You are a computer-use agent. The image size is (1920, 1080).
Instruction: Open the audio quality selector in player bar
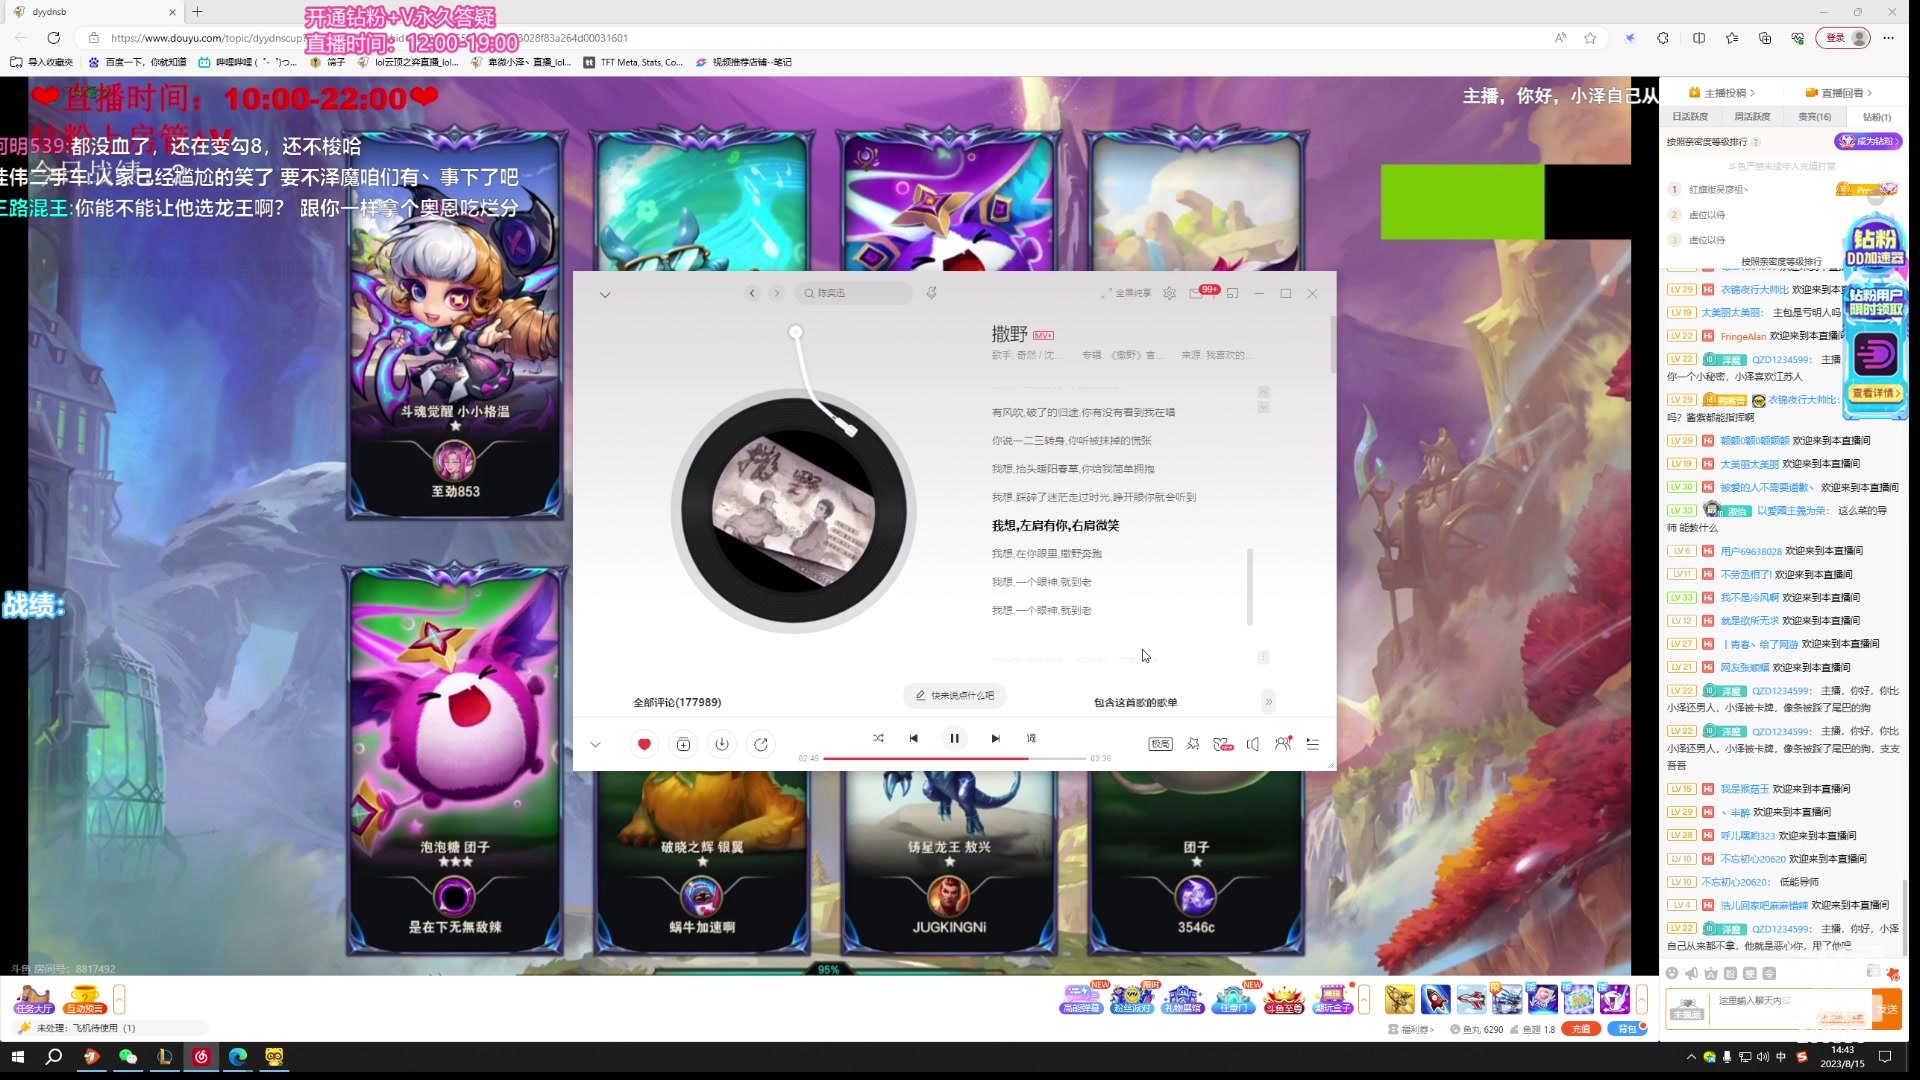pos(1160,744)
